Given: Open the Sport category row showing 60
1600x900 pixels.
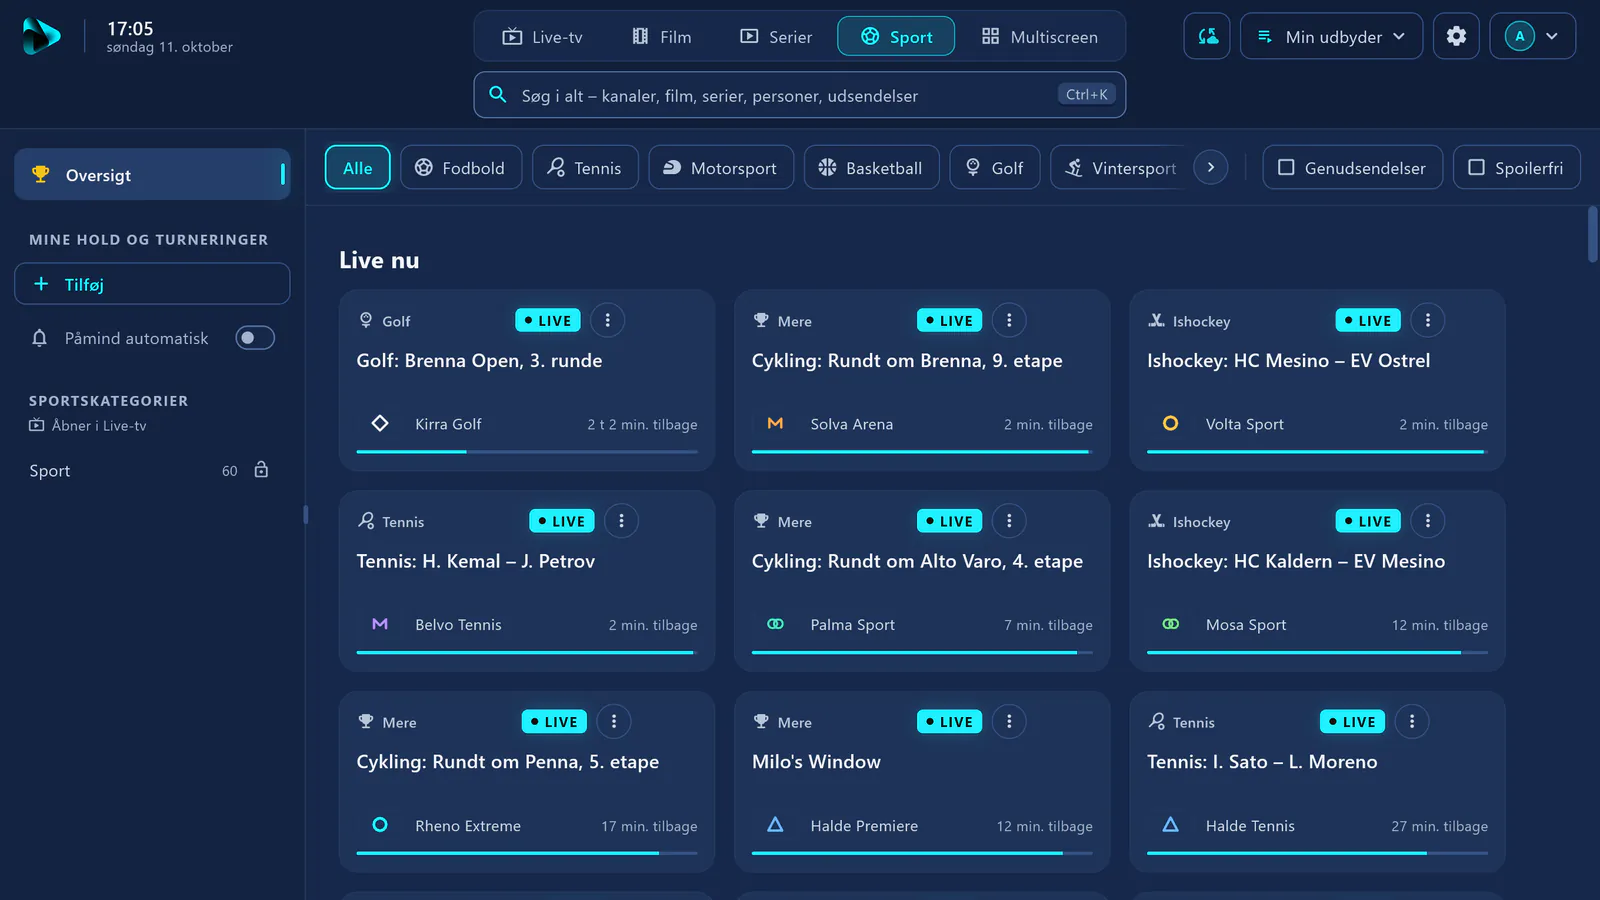Looking at the screenshot, I should point(150,470).
